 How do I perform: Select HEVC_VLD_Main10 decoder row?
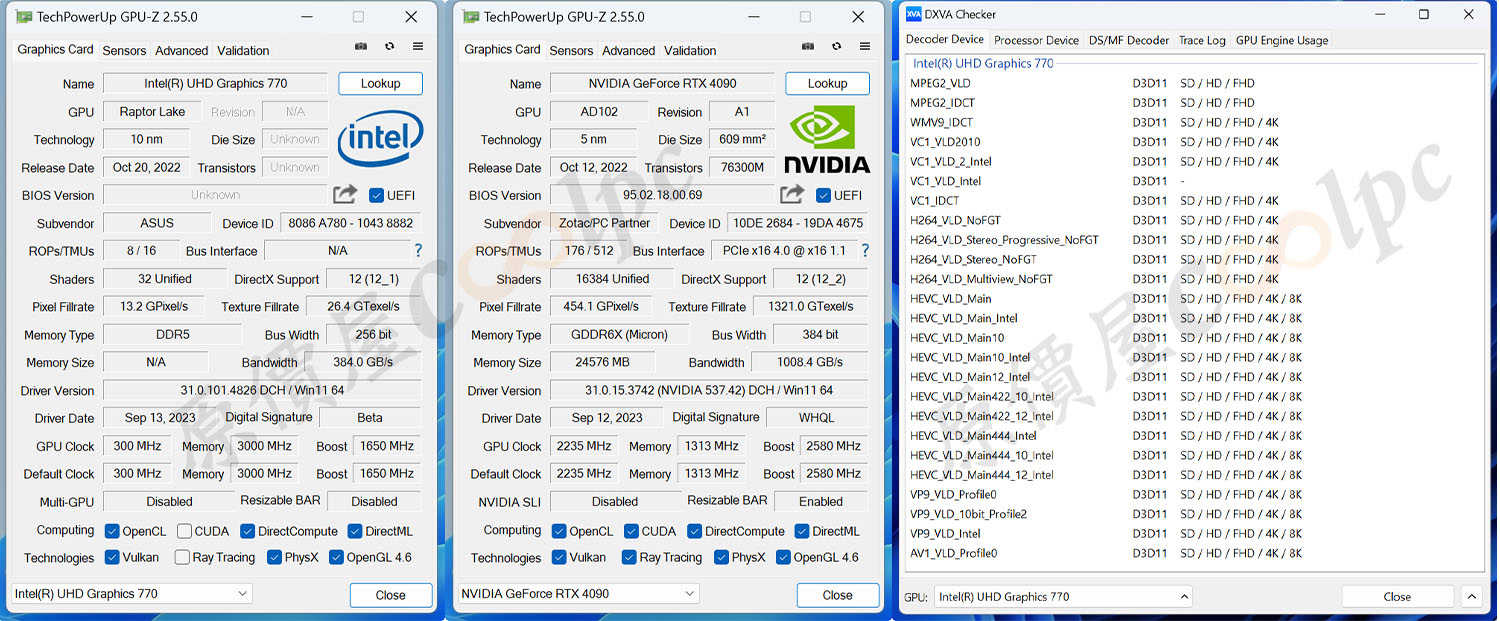tap(1193, 338)
